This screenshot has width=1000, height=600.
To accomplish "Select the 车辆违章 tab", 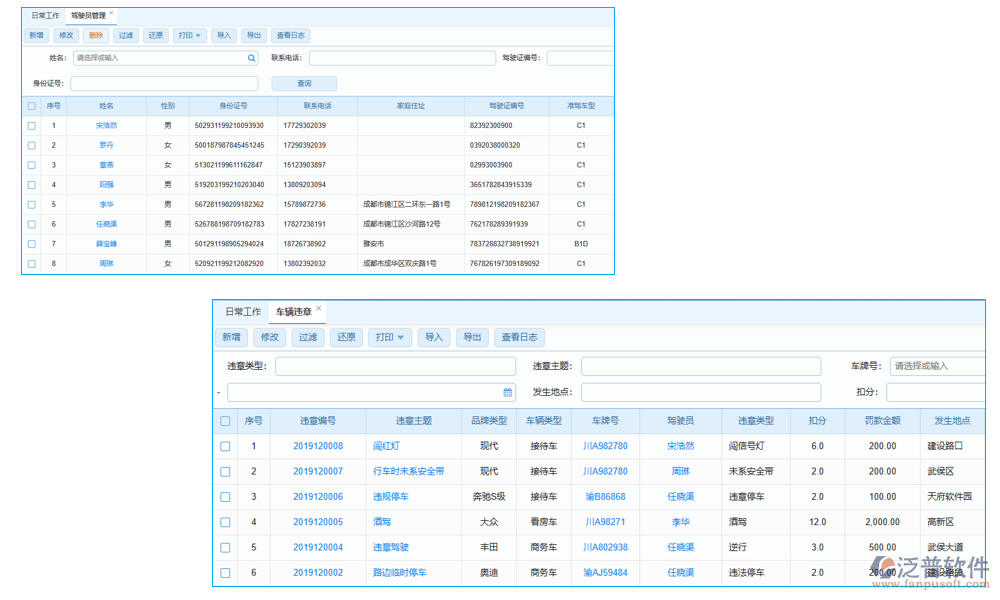I will pyautogui.click(x=294, y=312).
